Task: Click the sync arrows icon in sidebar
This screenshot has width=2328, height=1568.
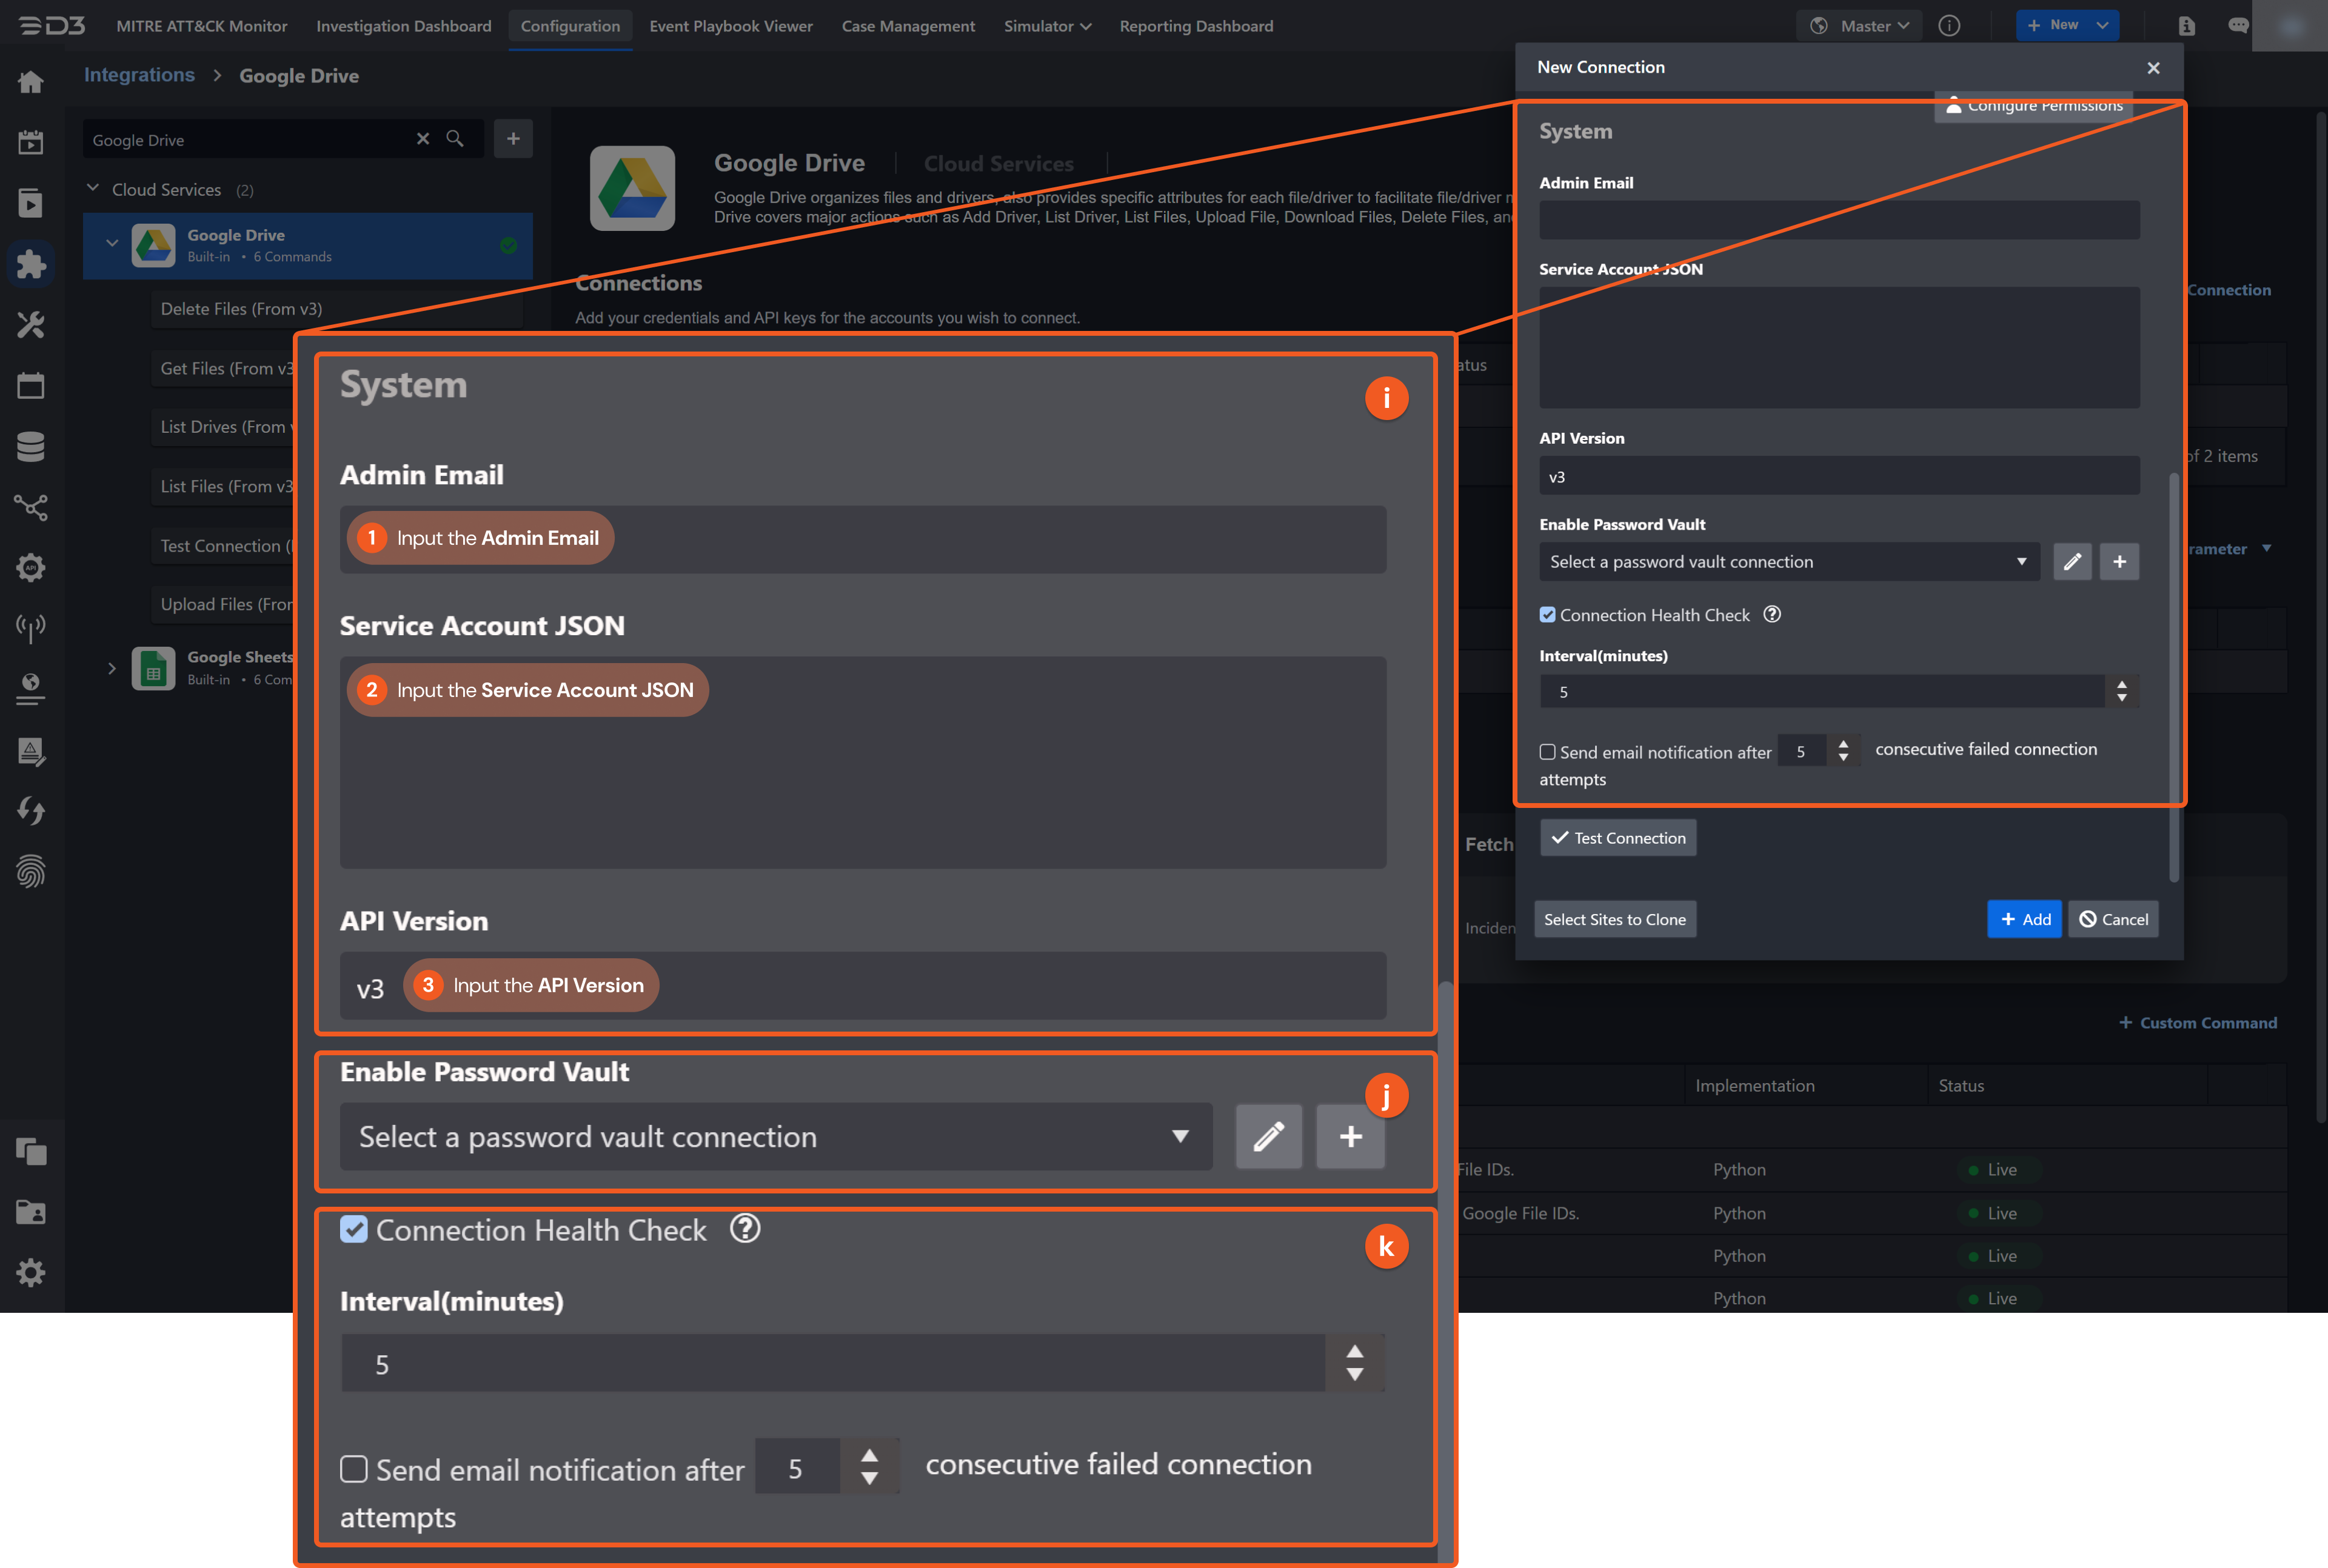Action: [x=31, y=811]
